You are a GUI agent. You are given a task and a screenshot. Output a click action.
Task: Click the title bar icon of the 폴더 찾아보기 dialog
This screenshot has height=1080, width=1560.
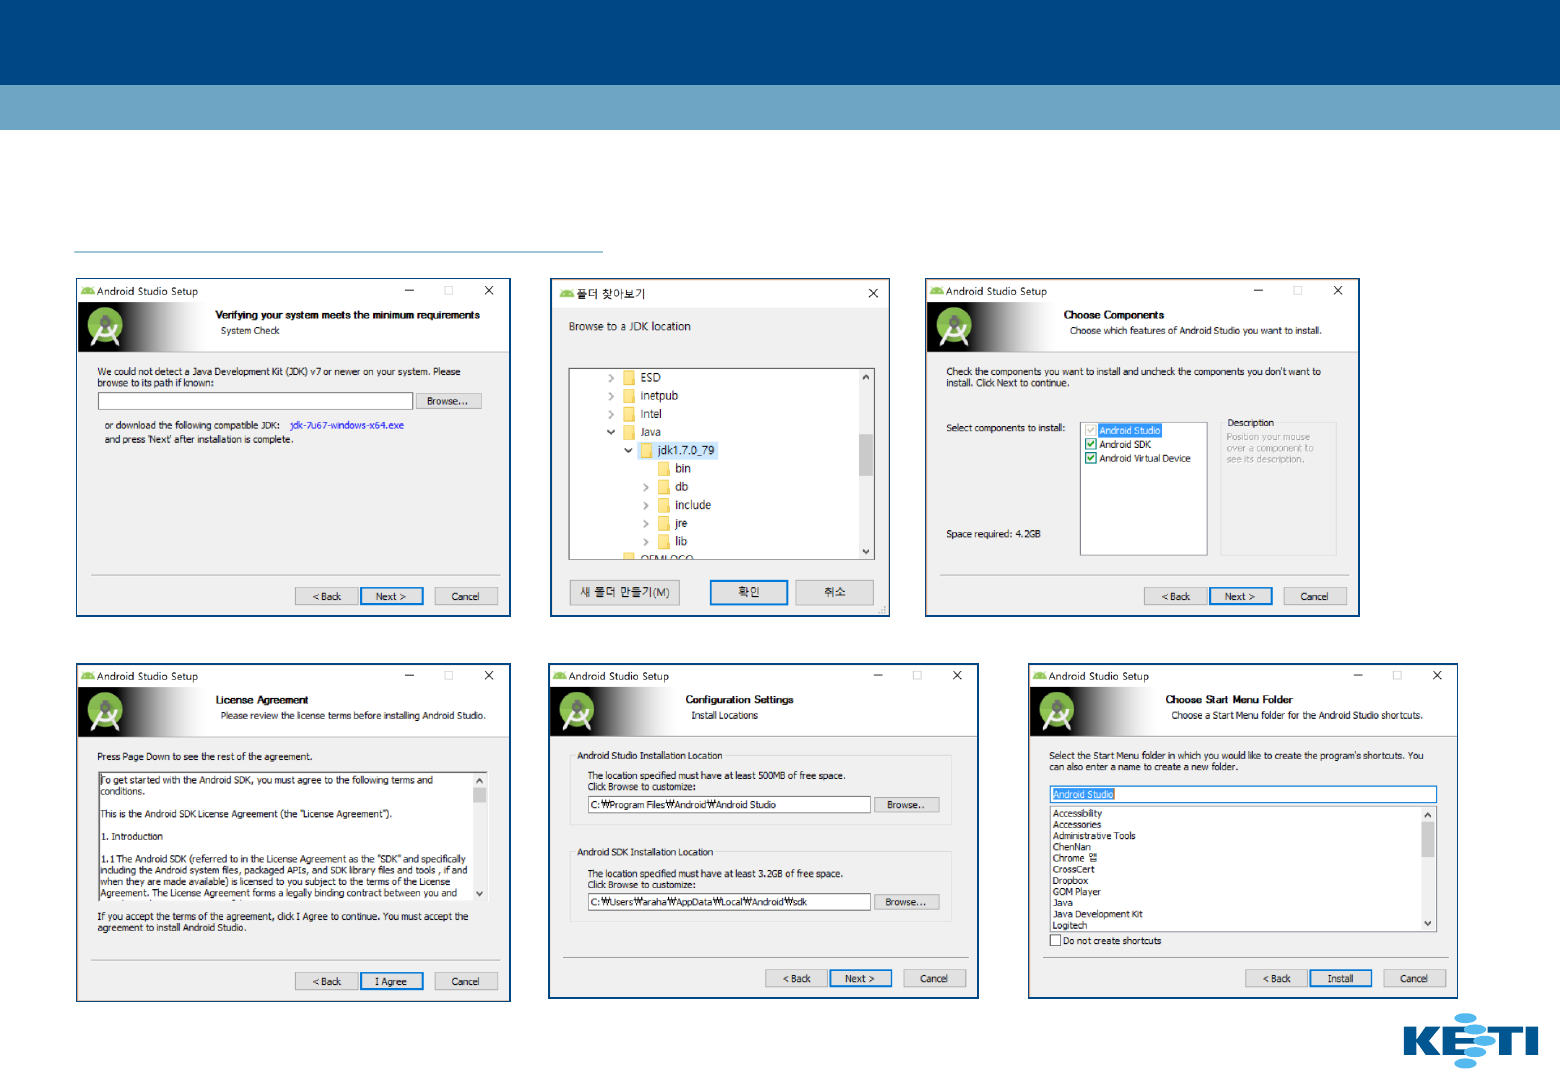(x=567, y=293)
